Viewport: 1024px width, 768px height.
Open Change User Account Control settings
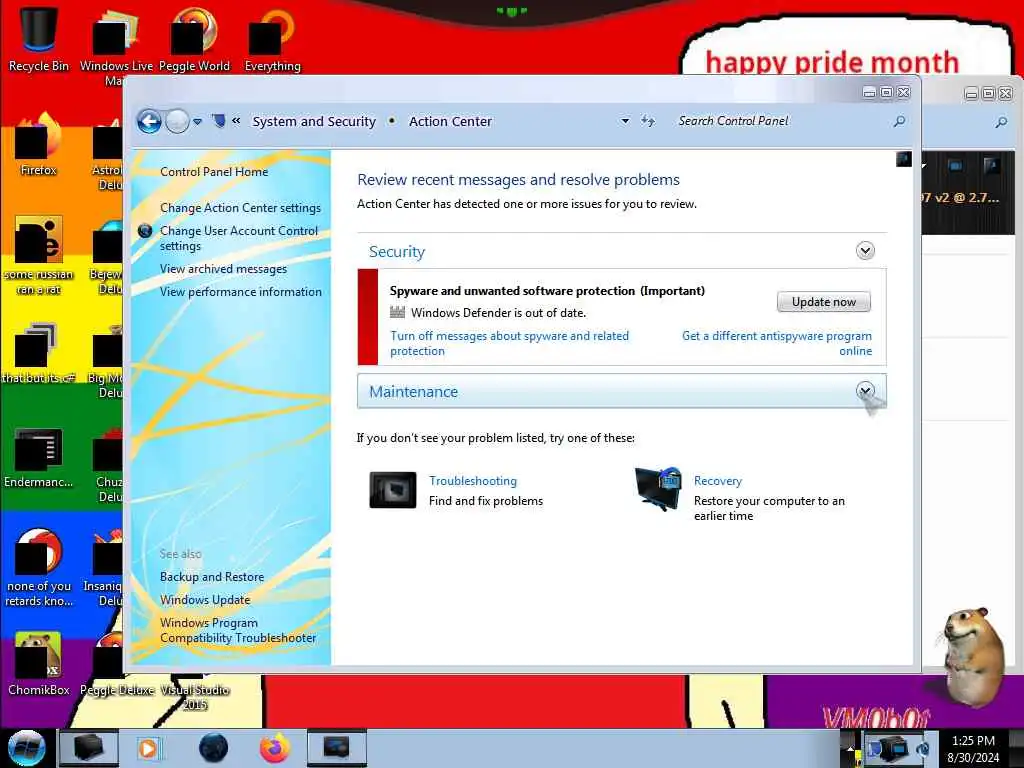pyautogui.click(x=239, y=238)
